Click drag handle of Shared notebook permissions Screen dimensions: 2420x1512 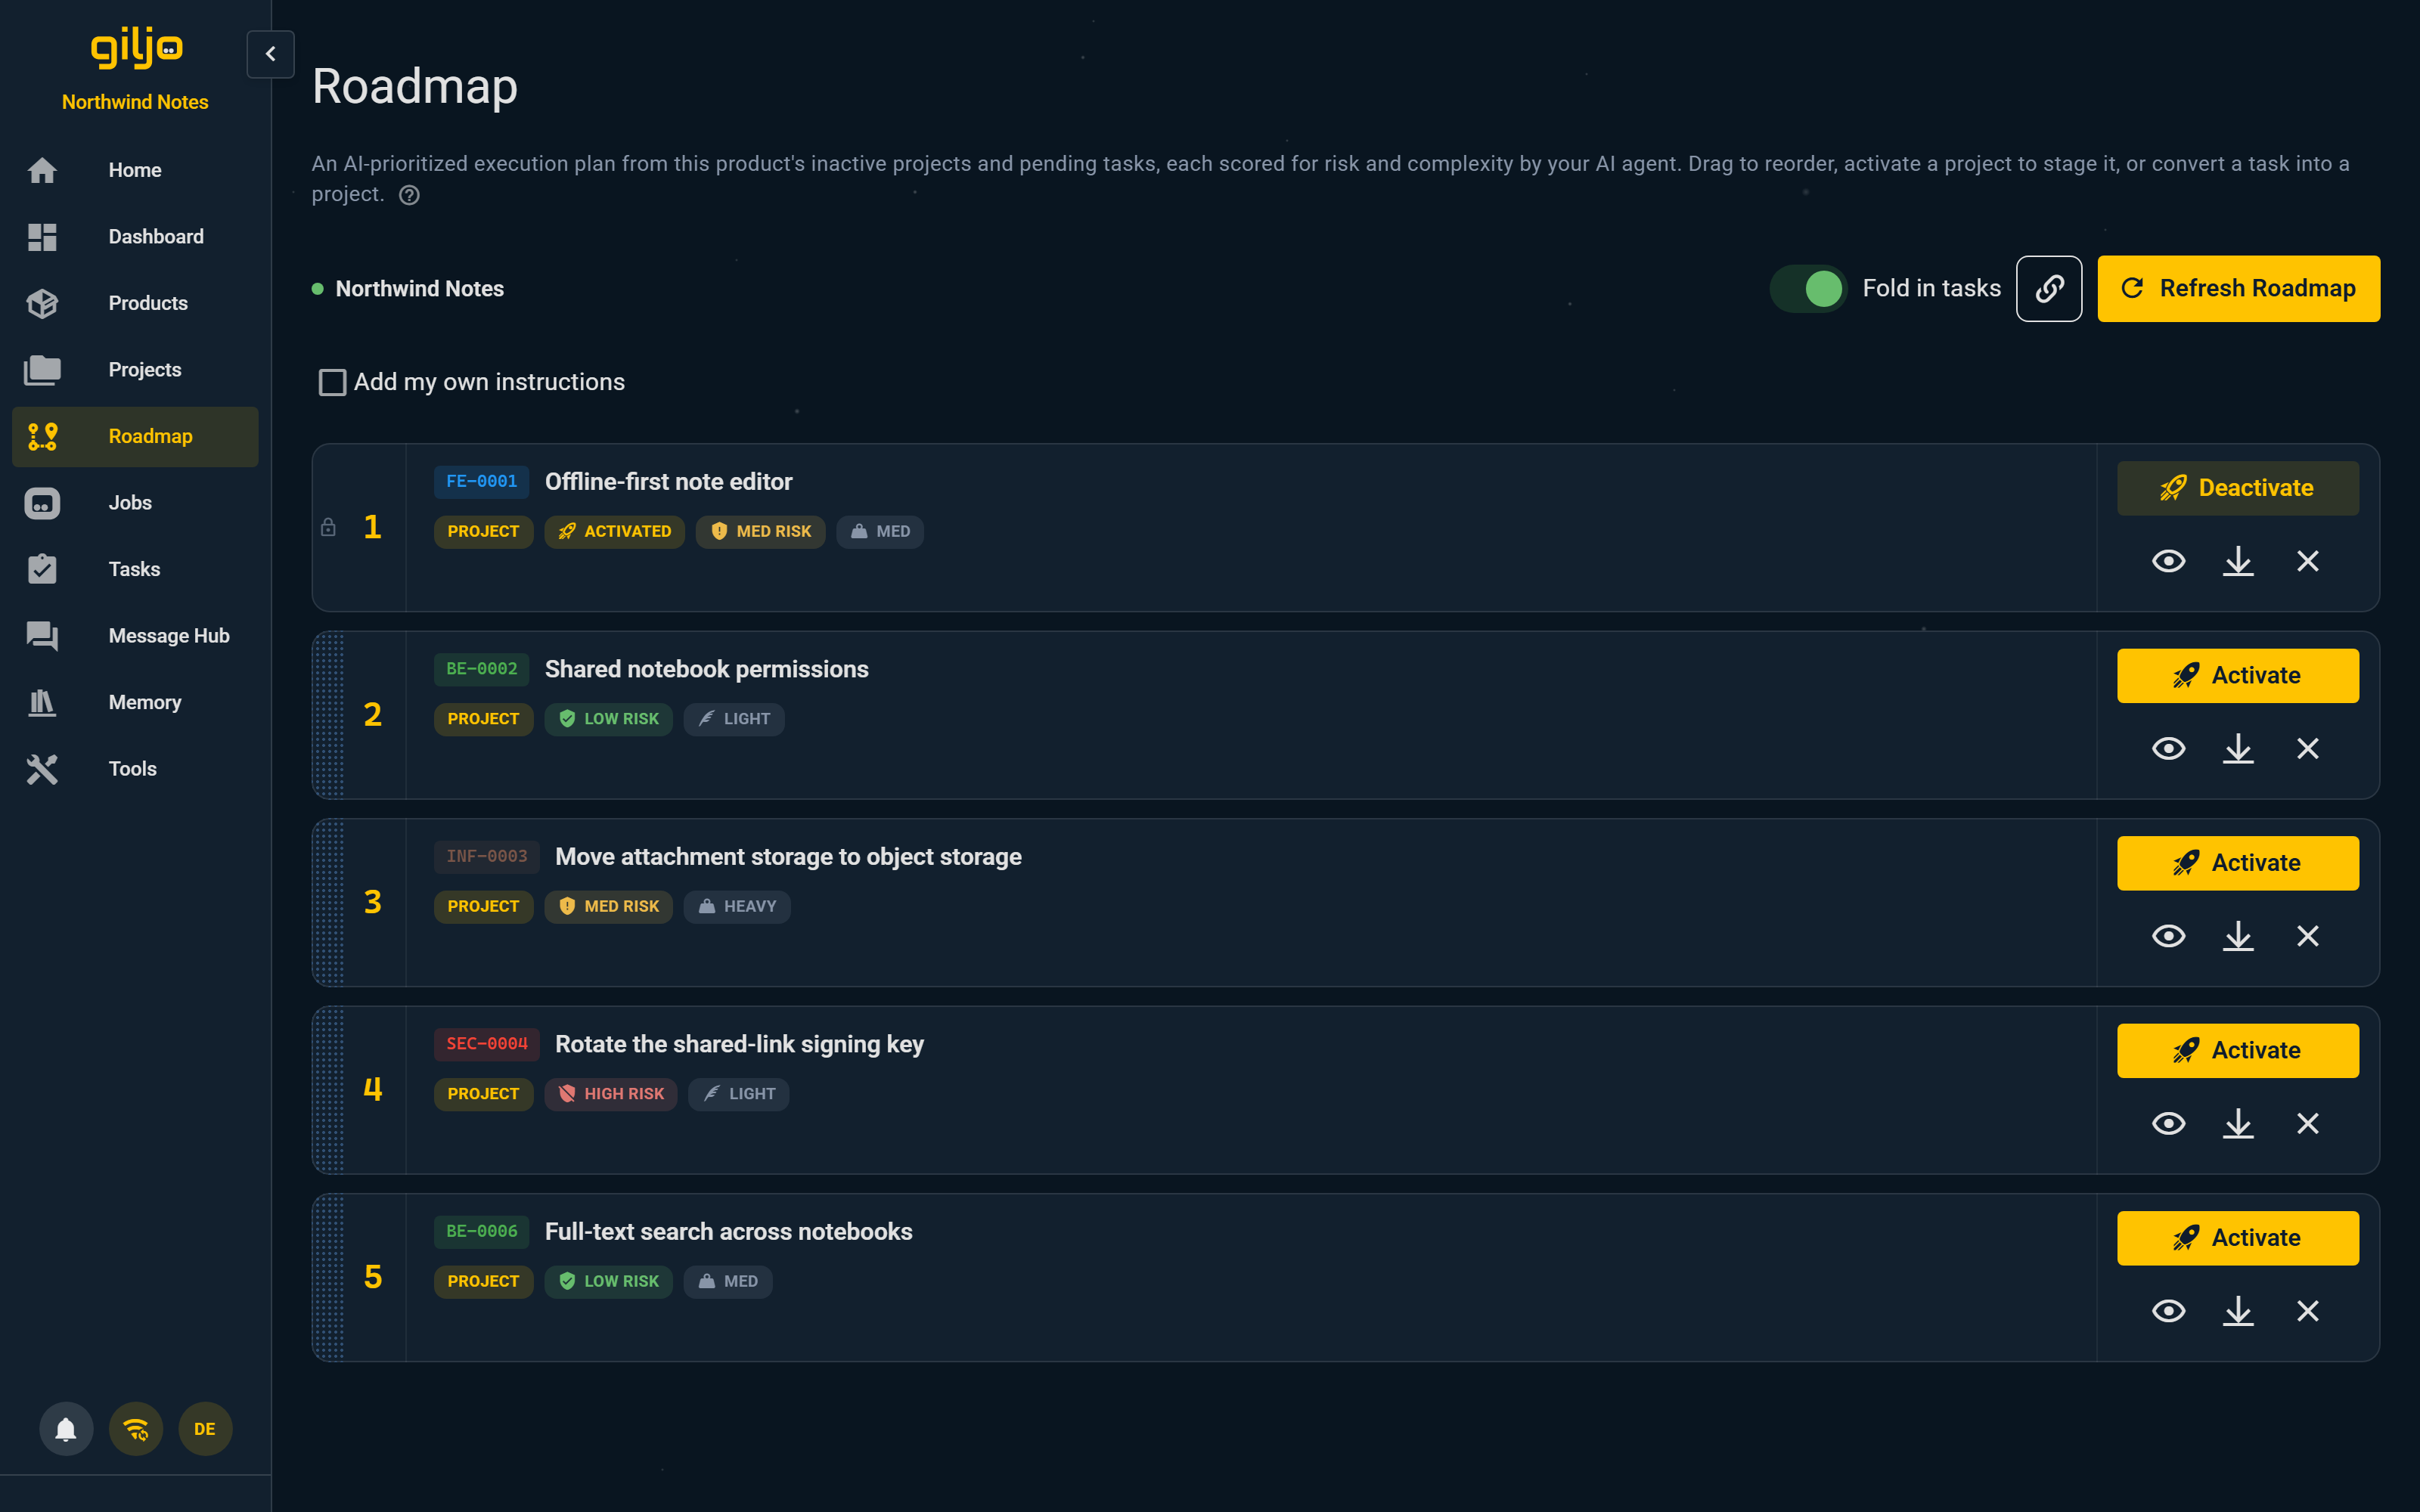click(329, 715)
